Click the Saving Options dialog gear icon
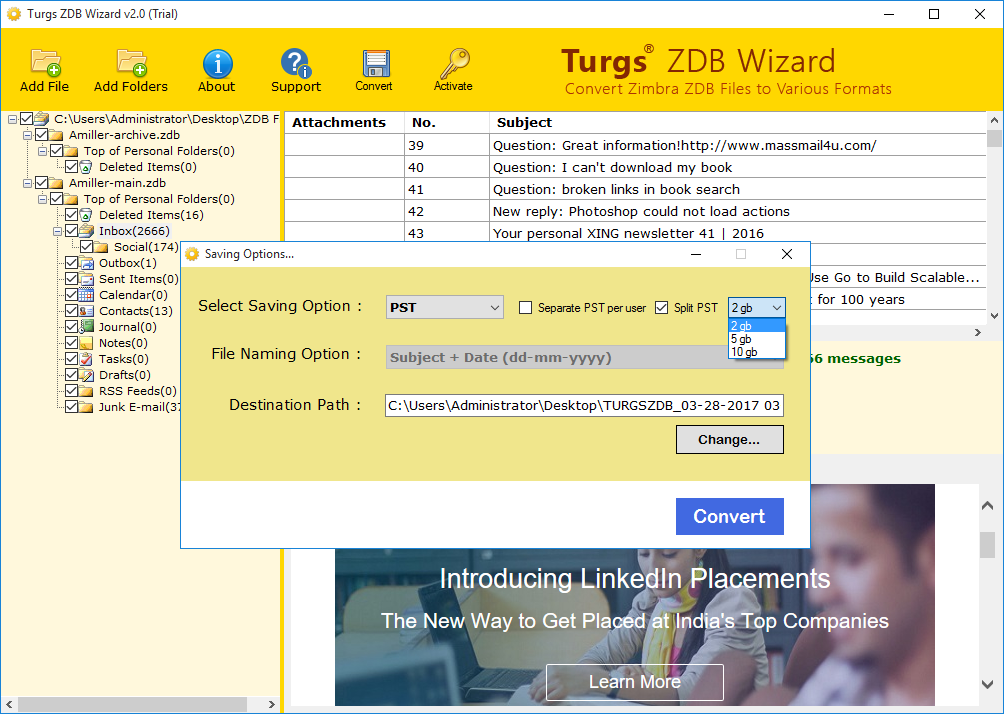This screenshot has height=714, width=1004. (192, 254)
